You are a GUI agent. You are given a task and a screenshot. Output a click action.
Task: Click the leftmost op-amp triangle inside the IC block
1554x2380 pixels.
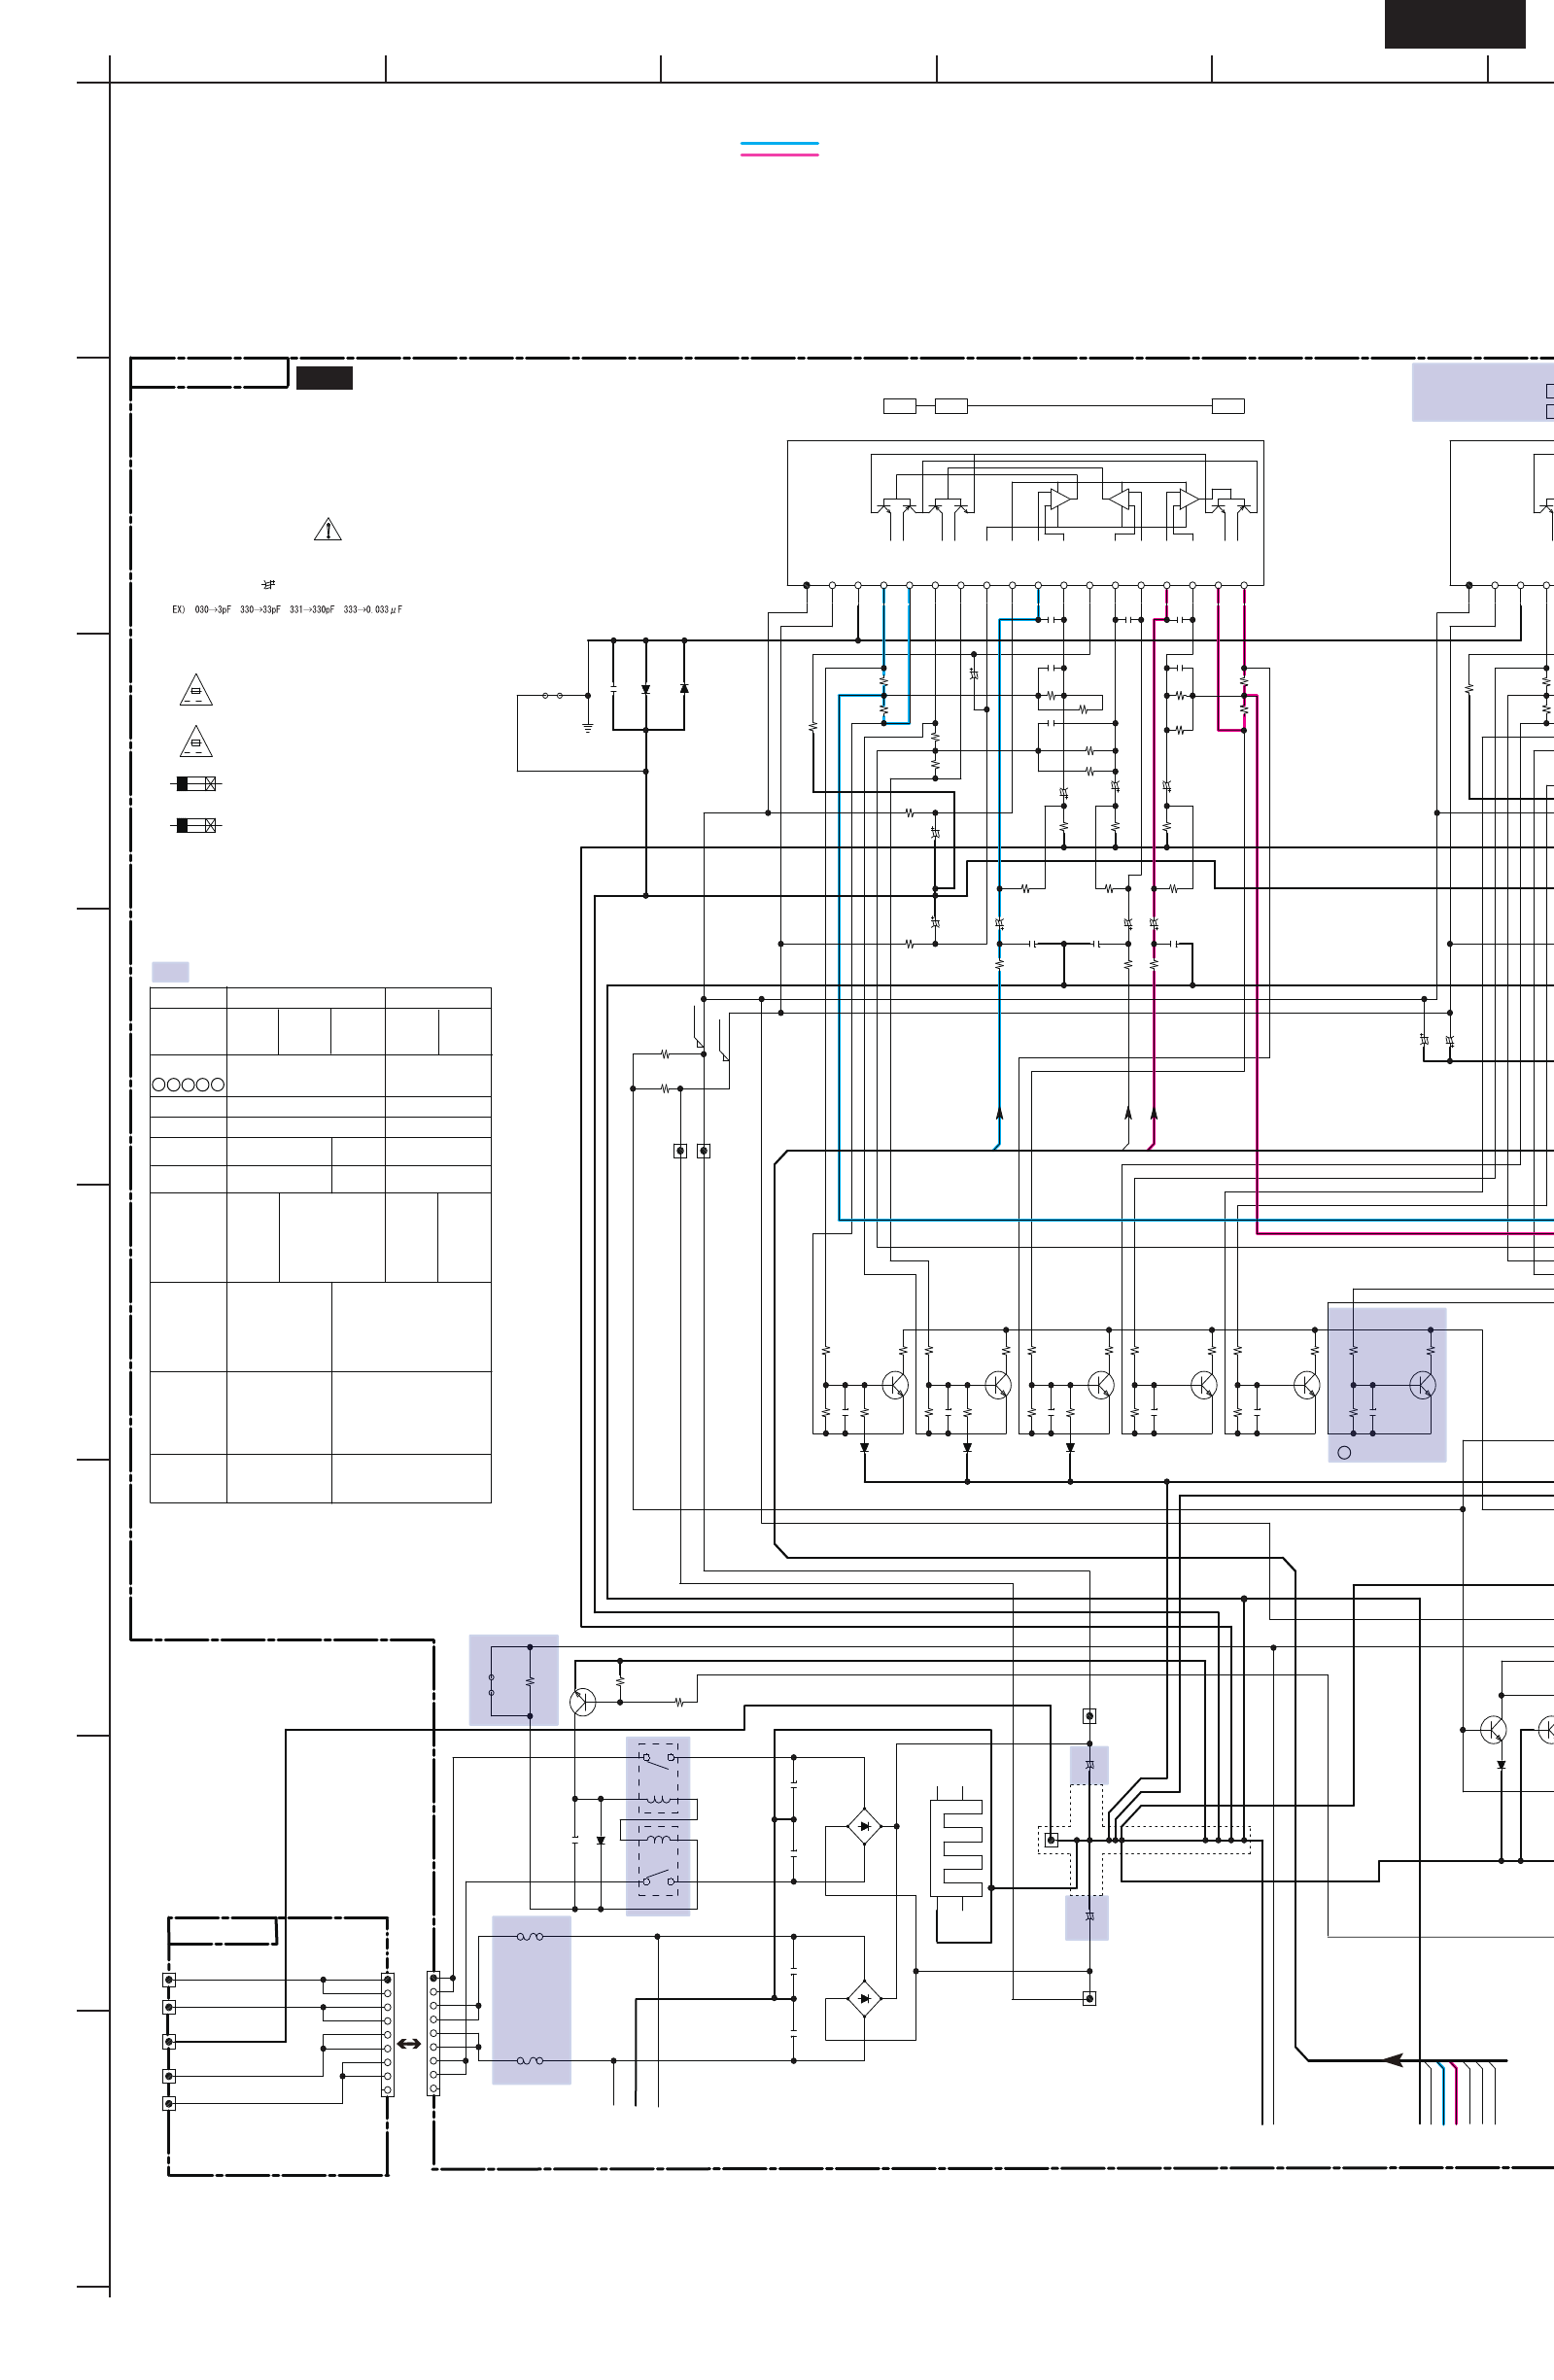tap(1063, 497)
